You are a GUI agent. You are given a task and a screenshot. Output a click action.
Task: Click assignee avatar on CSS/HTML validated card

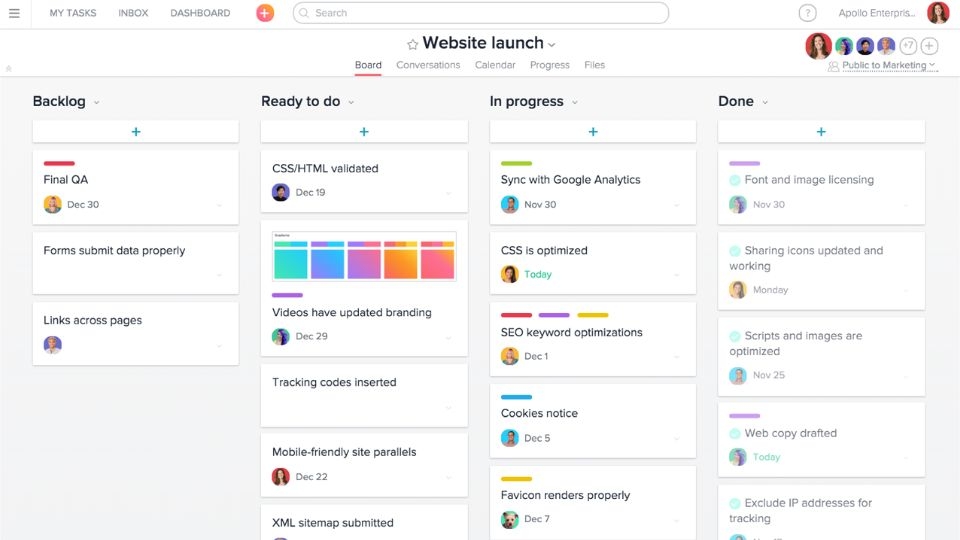tap(281, 192)
